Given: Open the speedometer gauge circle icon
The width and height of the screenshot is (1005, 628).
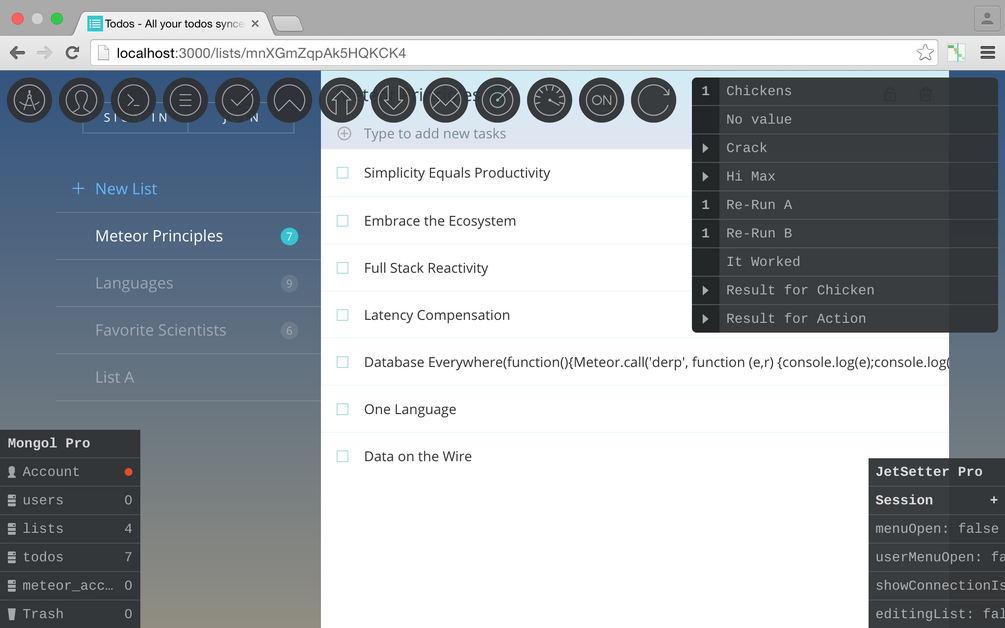Looking at the screenshot, I should 549,100.
